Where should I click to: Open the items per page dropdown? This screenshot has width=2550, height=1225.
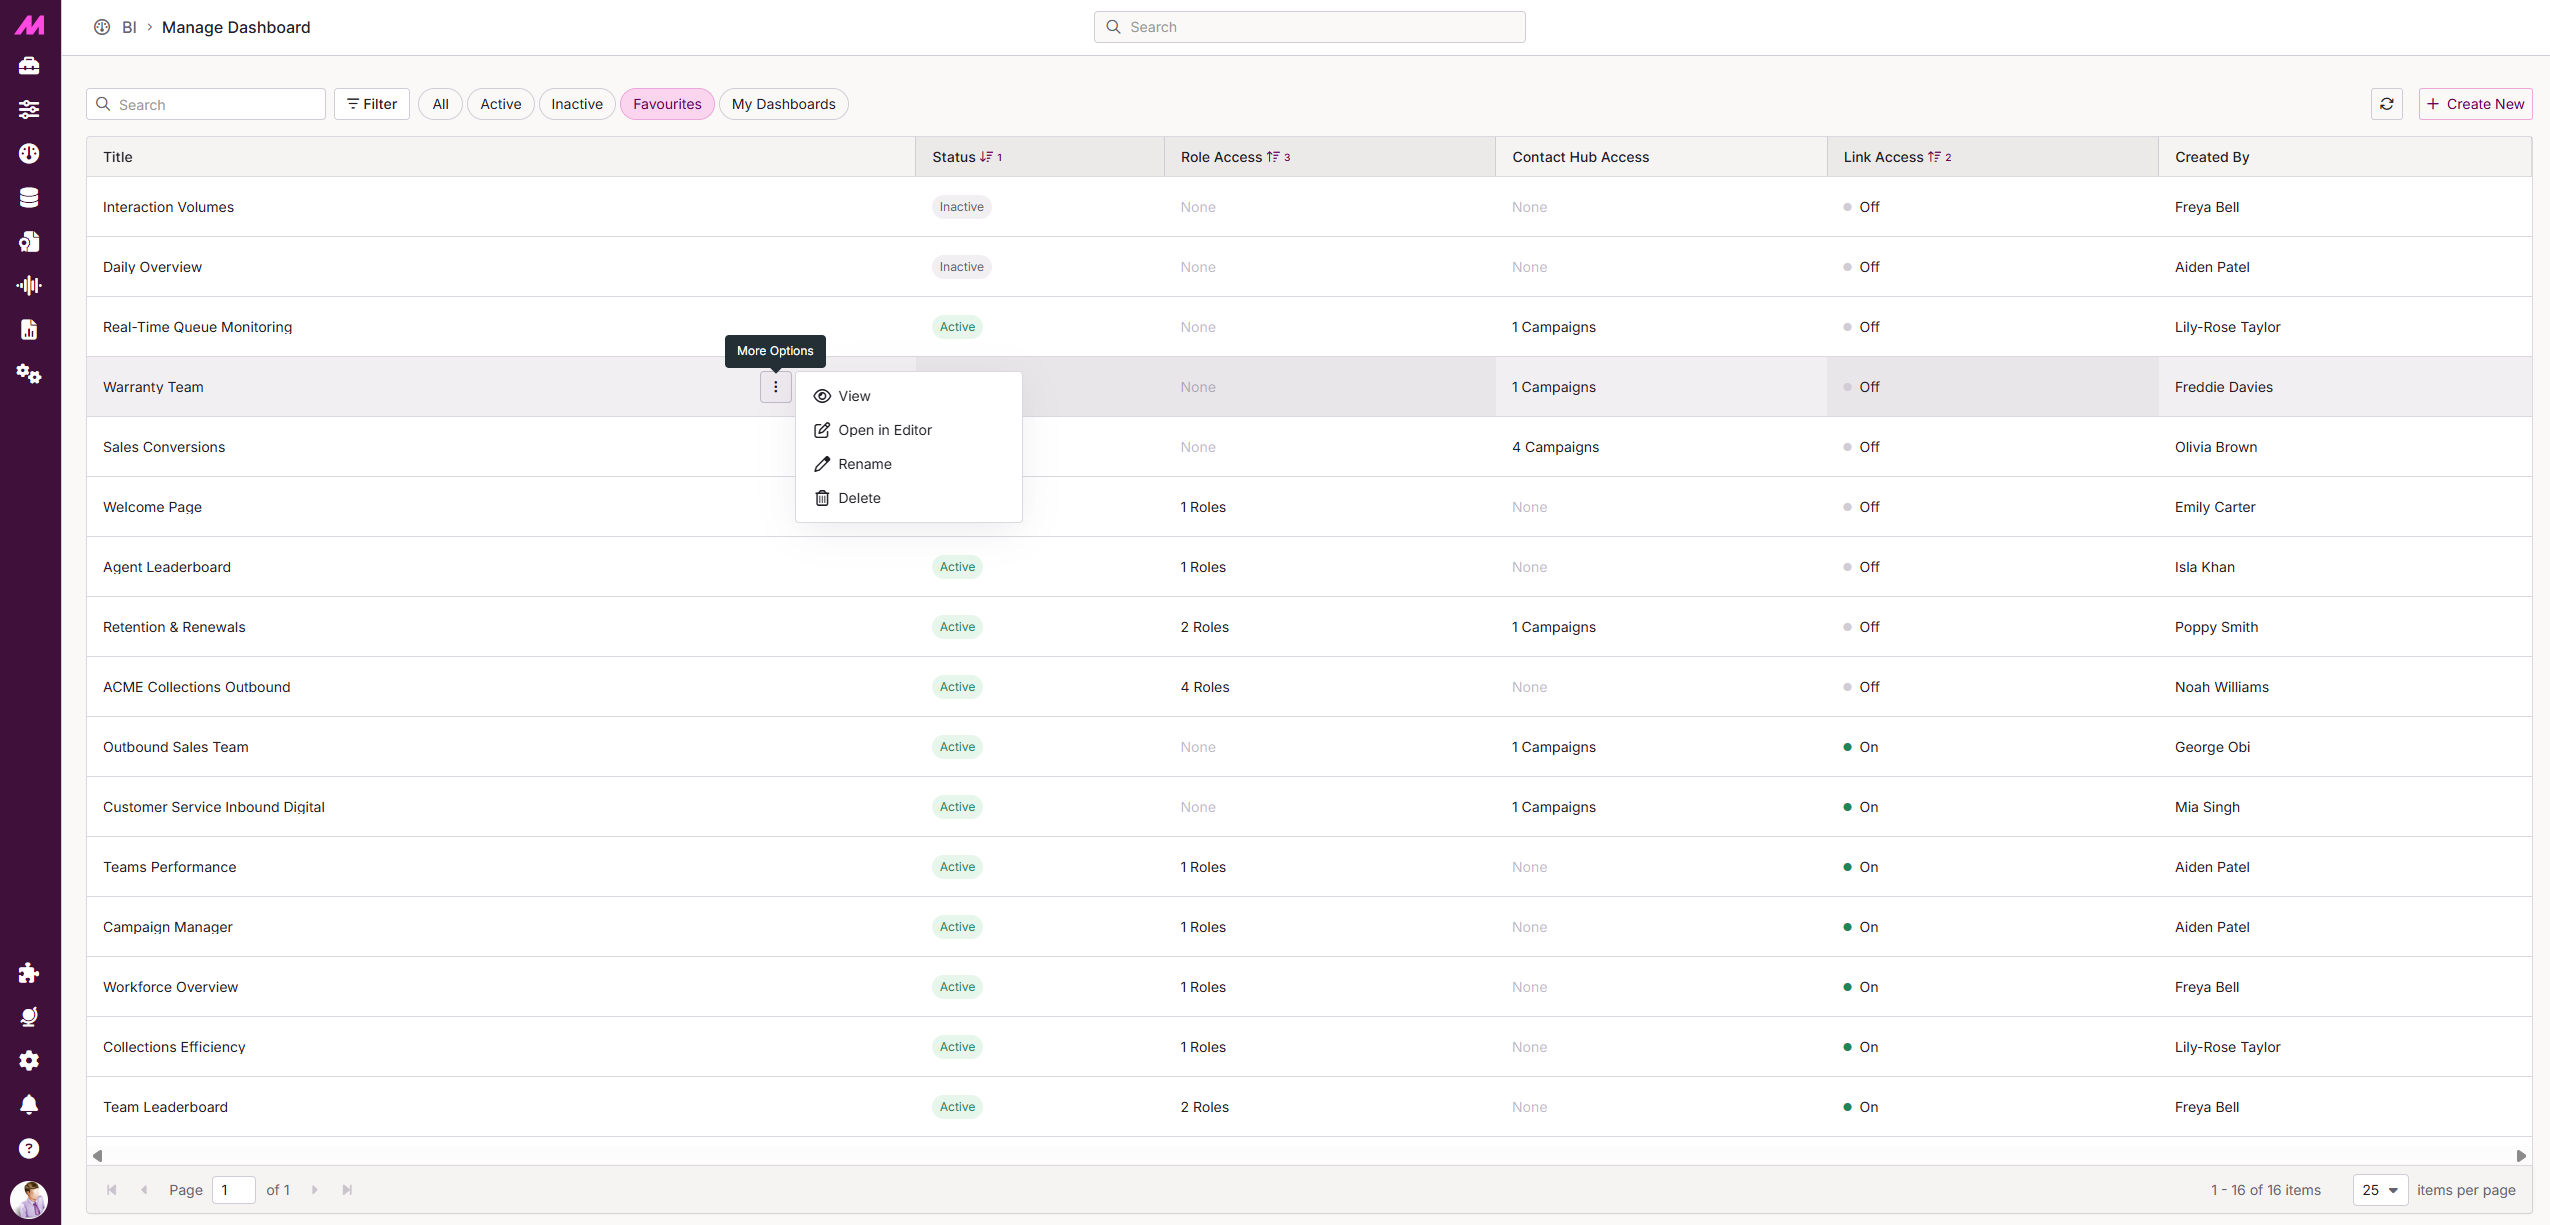tap(2380, 1190)
